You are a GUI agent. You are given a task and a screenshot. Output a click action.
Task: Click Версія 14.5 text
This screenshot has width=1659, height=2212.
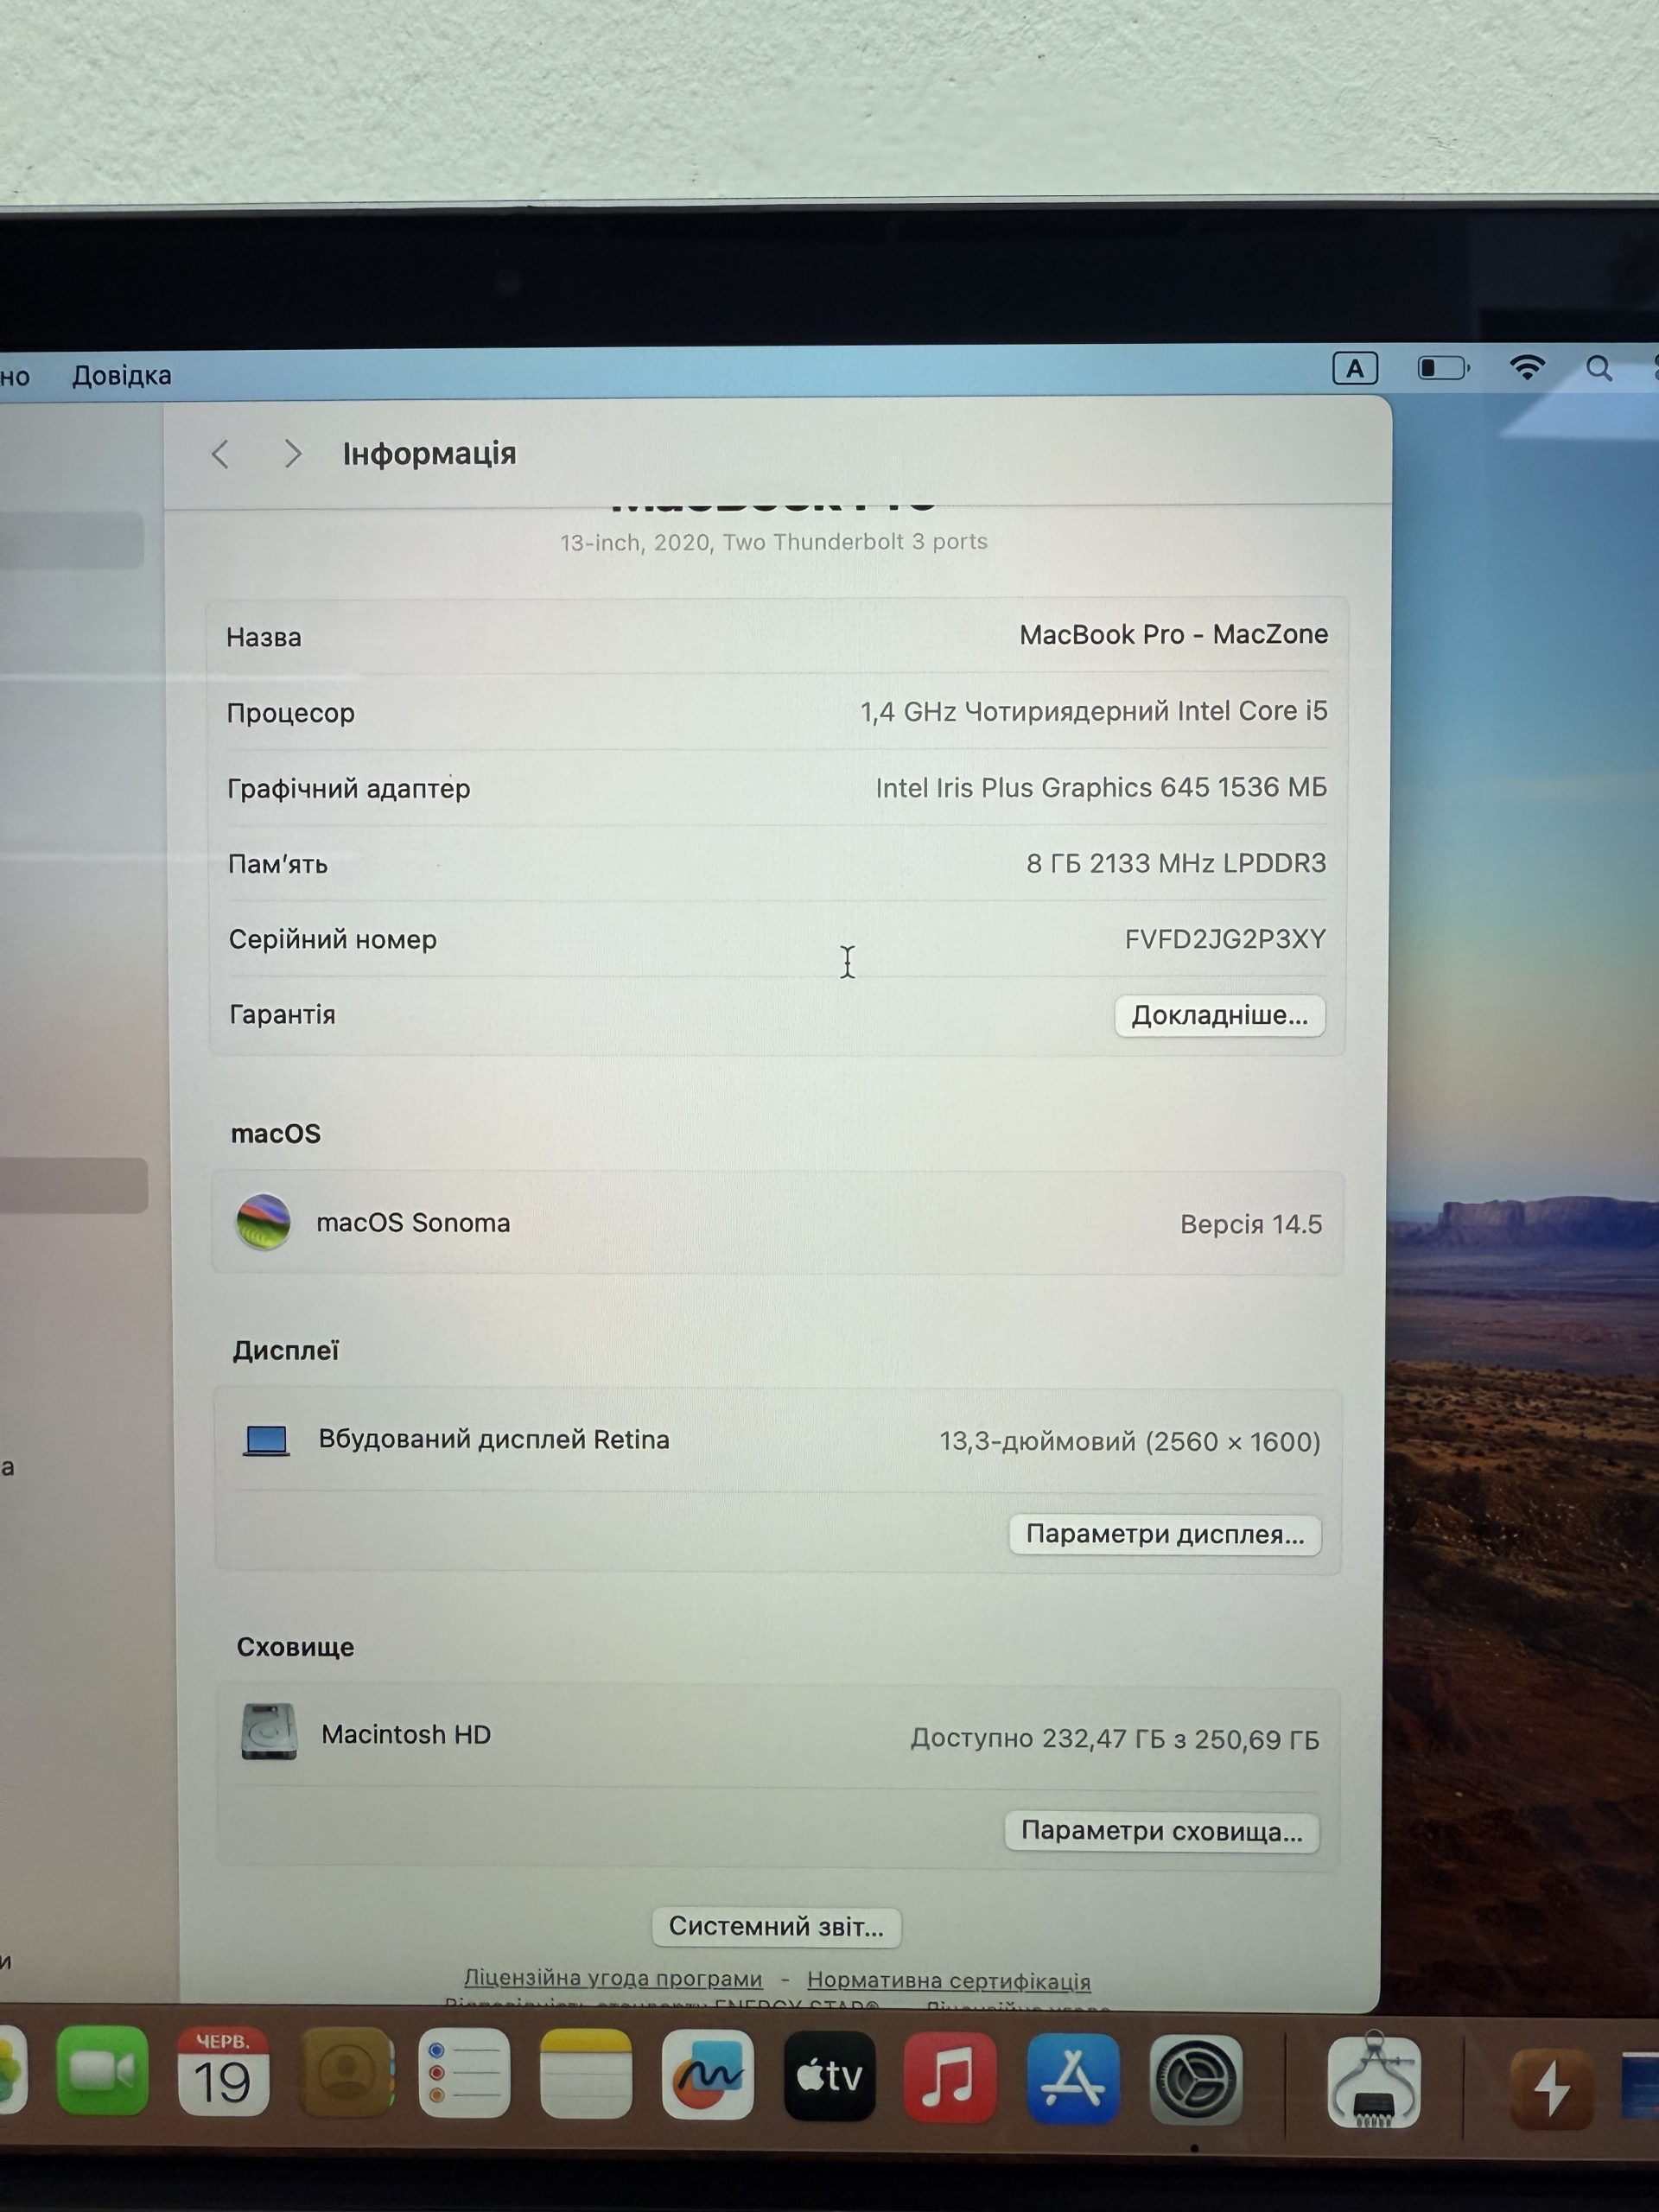click(1251, 1224)
